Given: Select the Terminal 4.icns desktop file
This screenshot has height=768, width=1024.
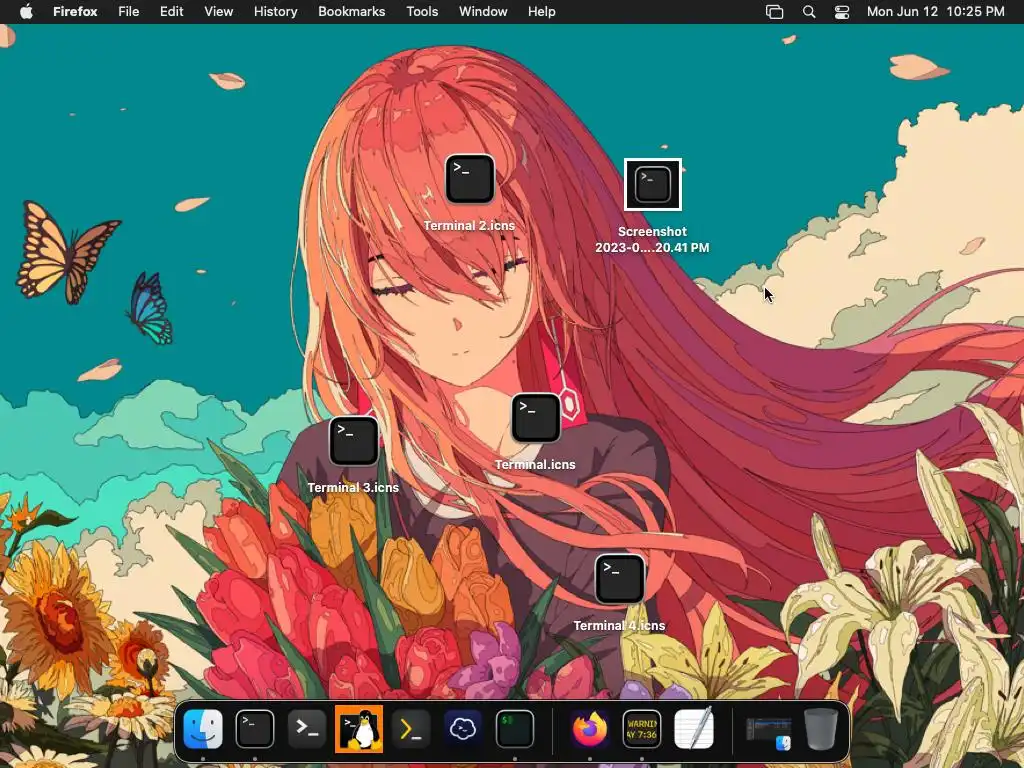Looking at the screenshot, I should (x=619, y=579).
